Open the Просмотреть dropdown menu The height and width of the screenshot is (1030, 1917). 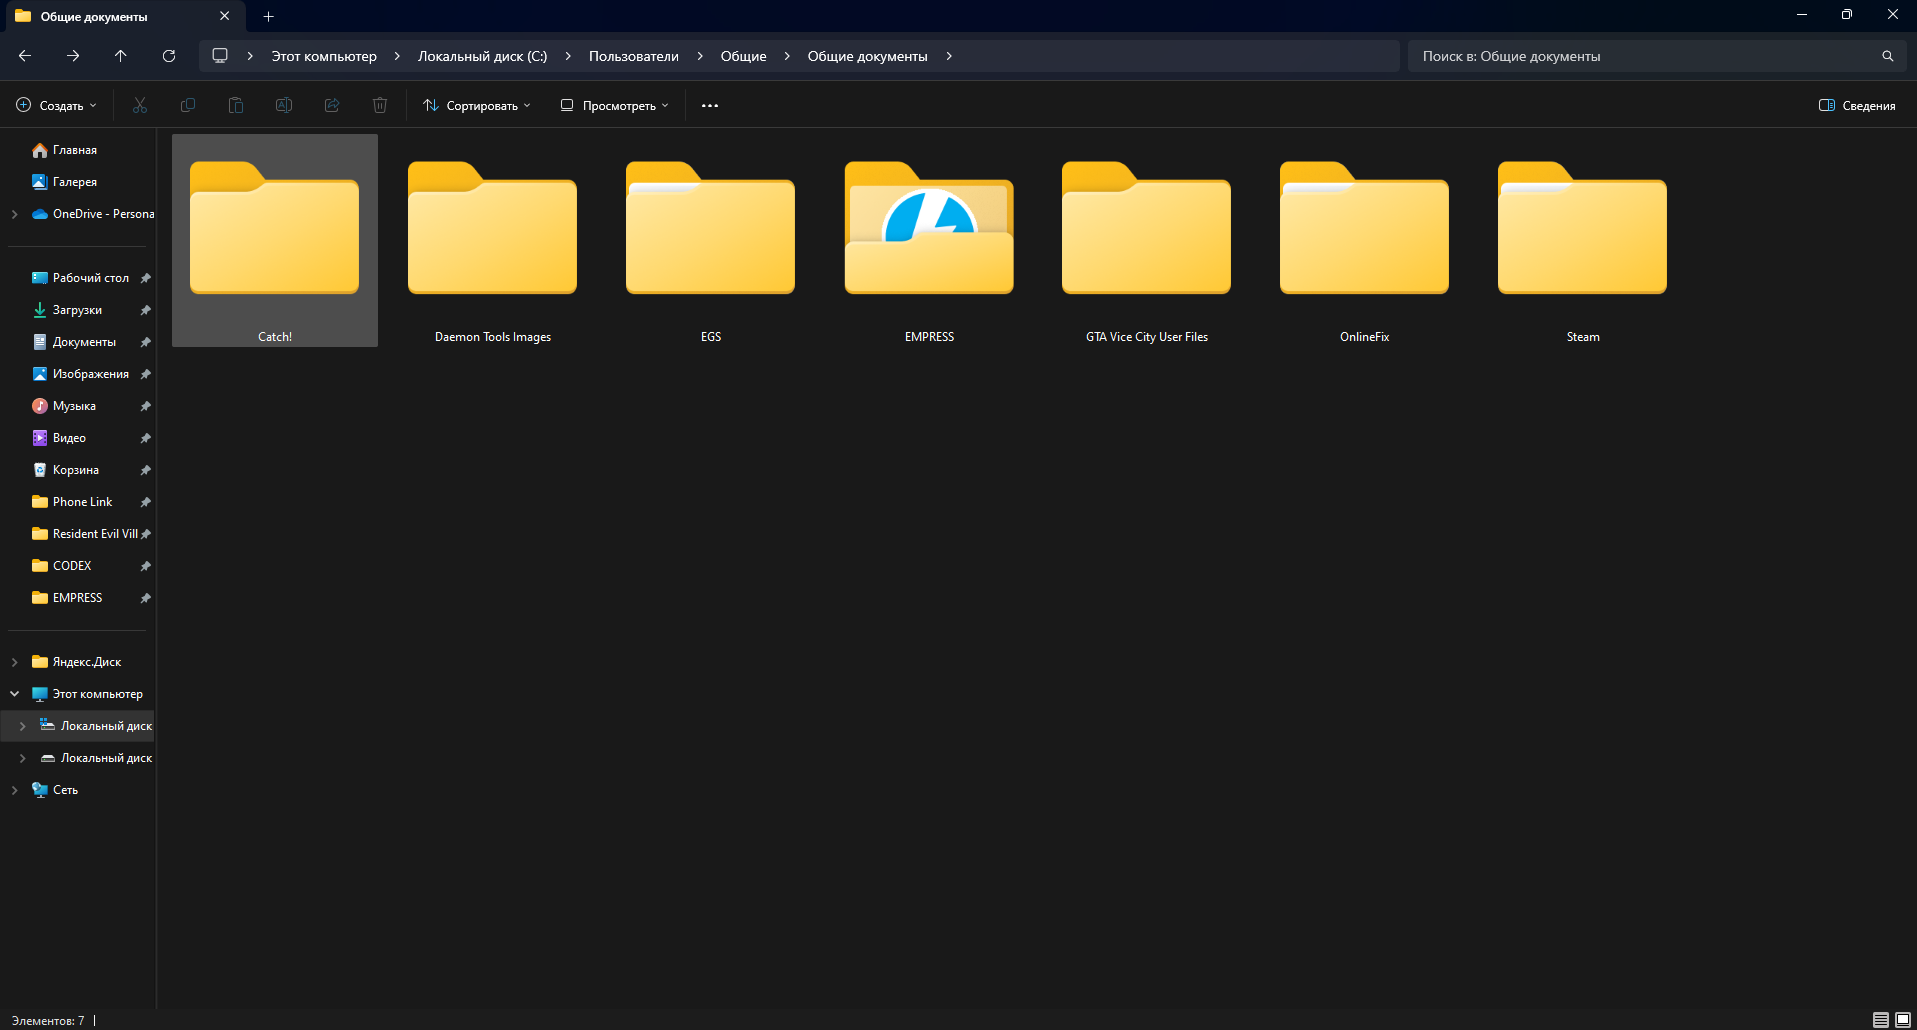point(614,105)
